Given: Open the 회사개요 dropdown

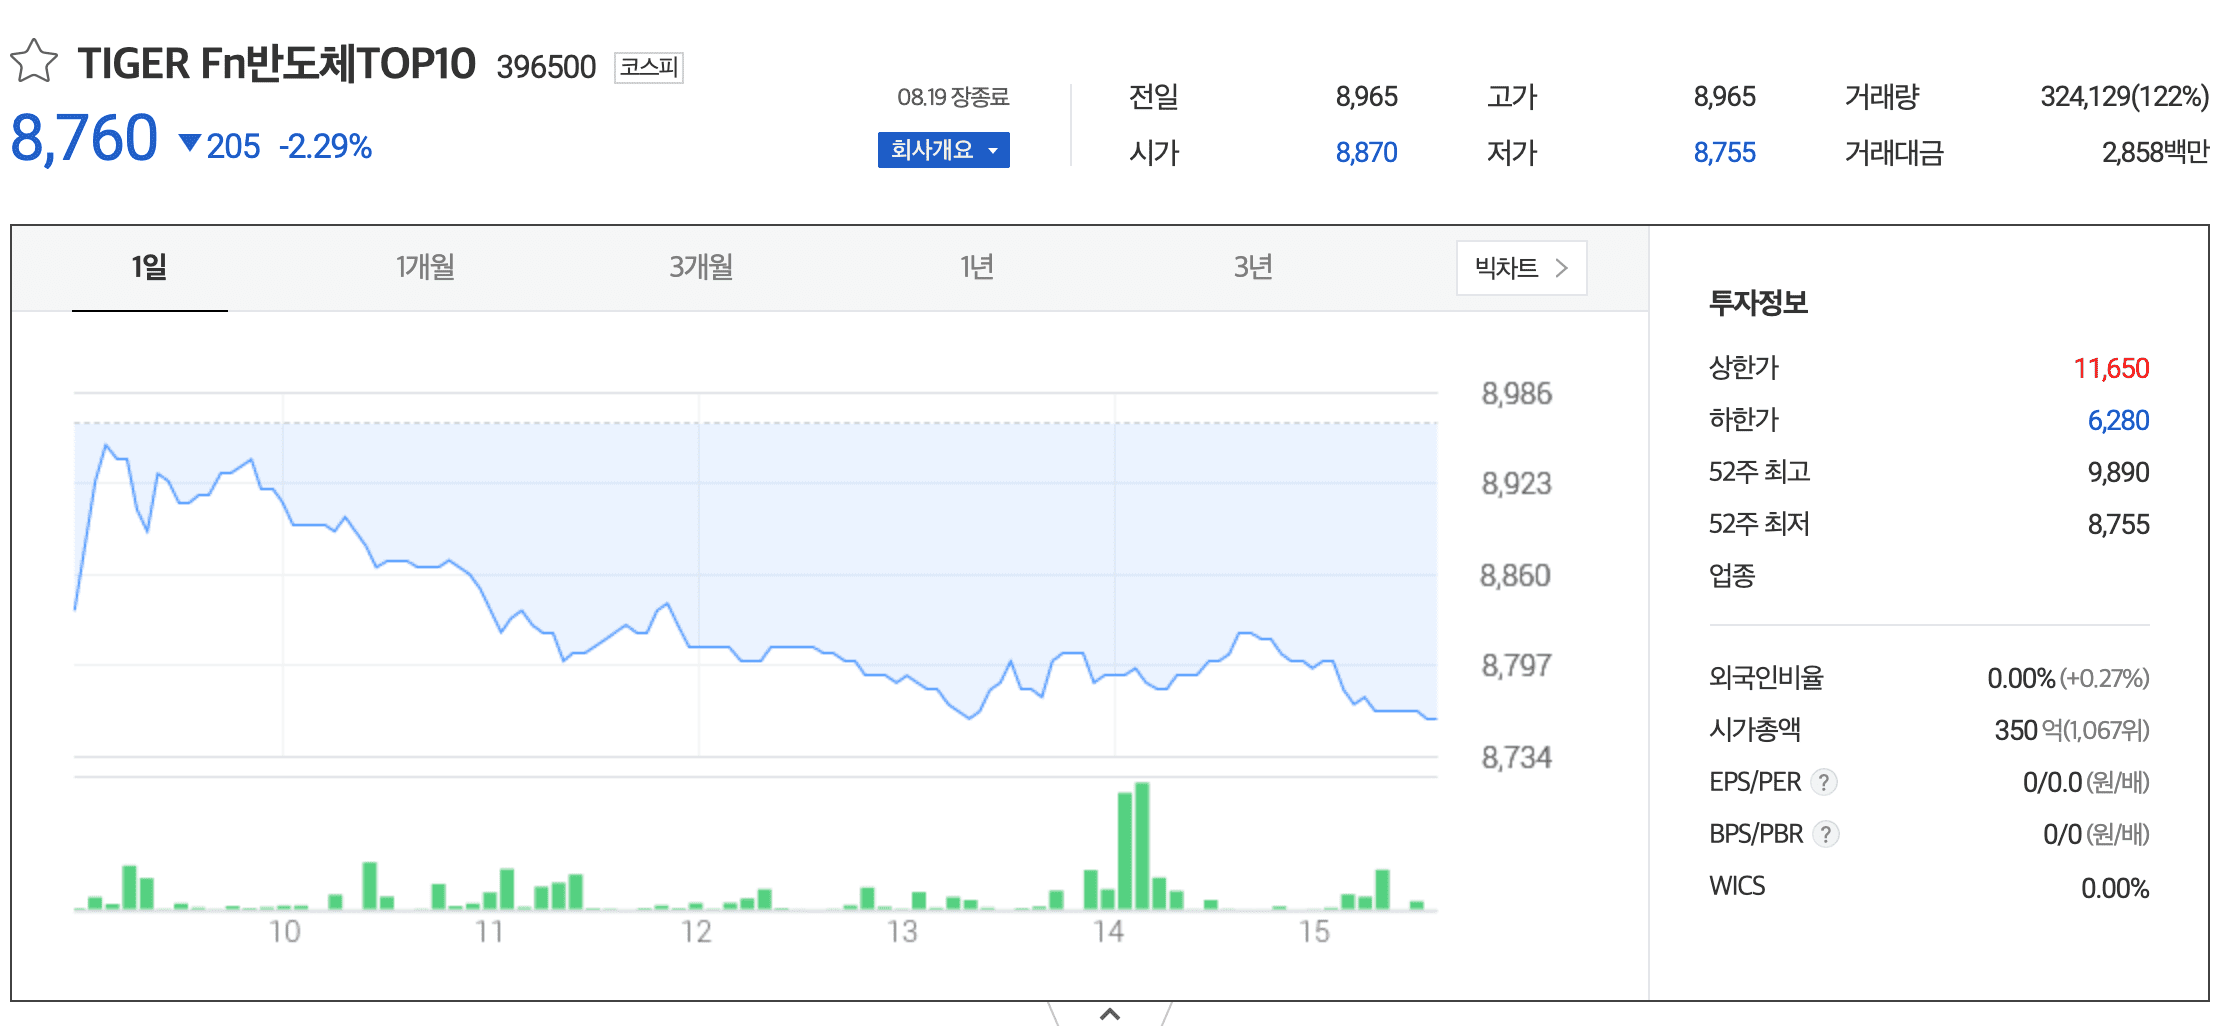Looking at the screenshot, I should click(943, 150).
